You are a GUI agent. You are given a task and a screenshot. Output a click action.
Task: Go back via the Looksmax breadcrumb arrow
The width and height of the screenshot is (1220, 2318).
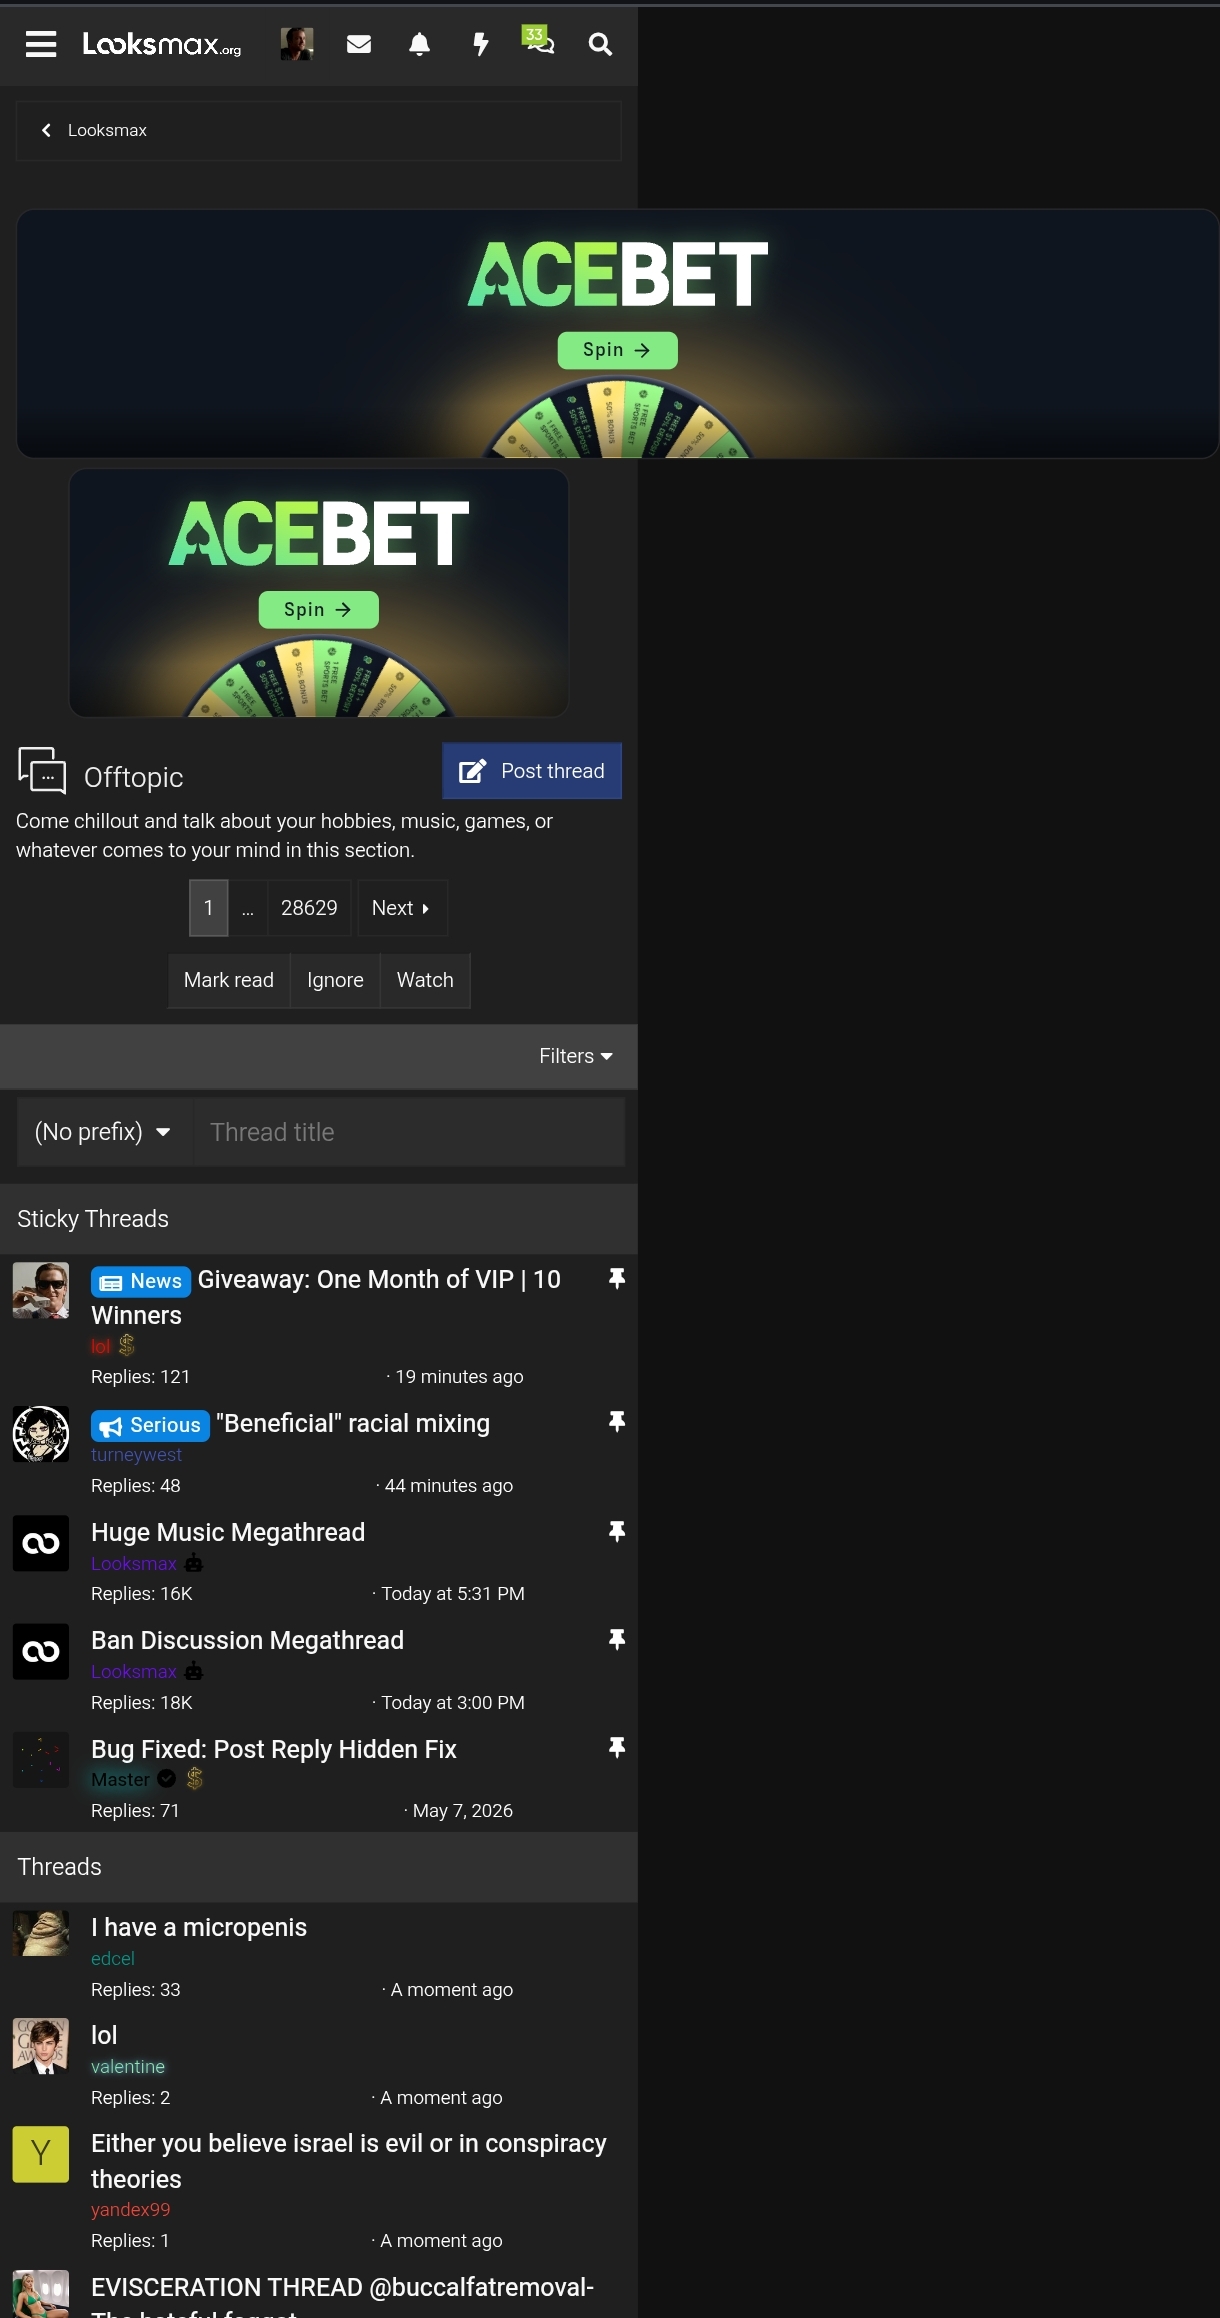[46, 130]
